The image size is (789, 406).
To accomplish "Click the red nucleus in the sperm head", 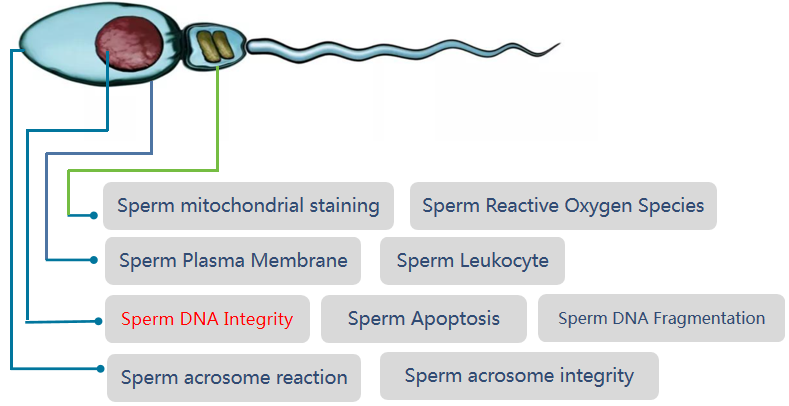I will (130, 43).
